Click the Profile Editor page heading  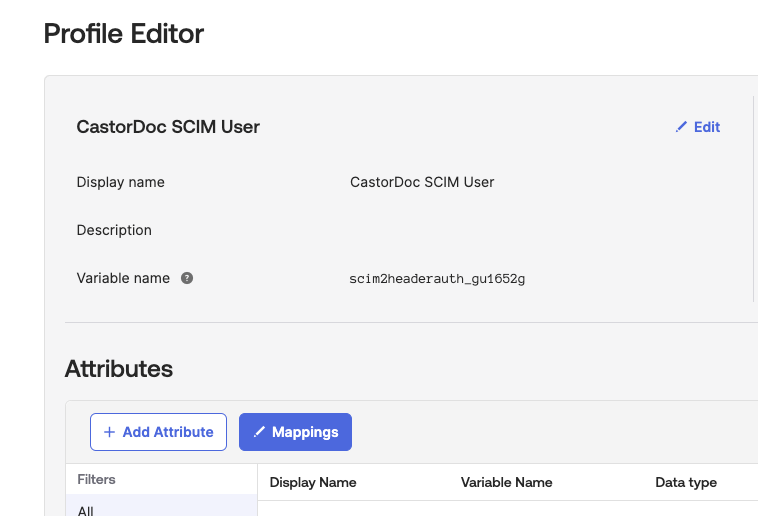(x=124, y=34)
